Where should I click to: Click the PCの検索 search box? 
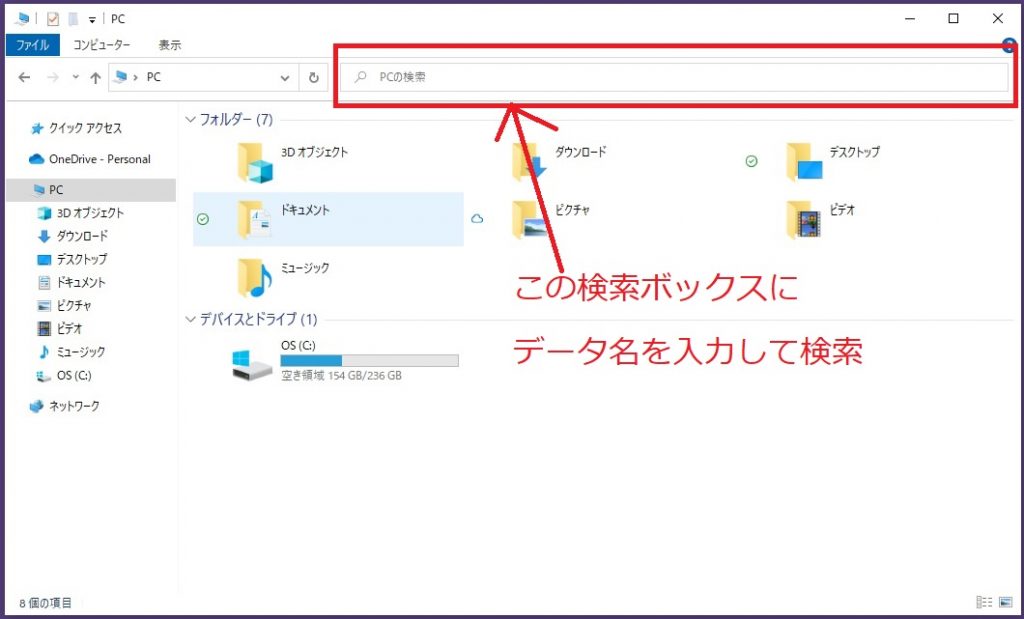pos(680,77)
